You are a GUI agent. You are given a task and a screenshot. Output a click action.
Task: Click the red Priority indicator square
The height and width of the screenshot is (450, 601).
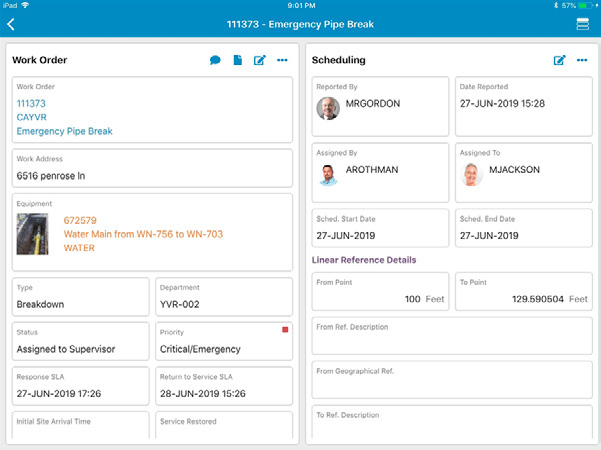285,329
